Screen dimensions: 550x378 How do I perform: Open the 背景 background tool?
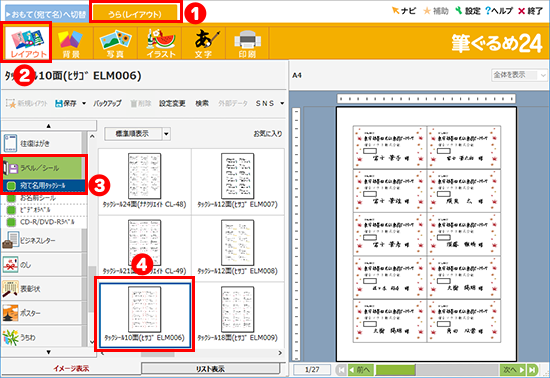click(71, 43)
